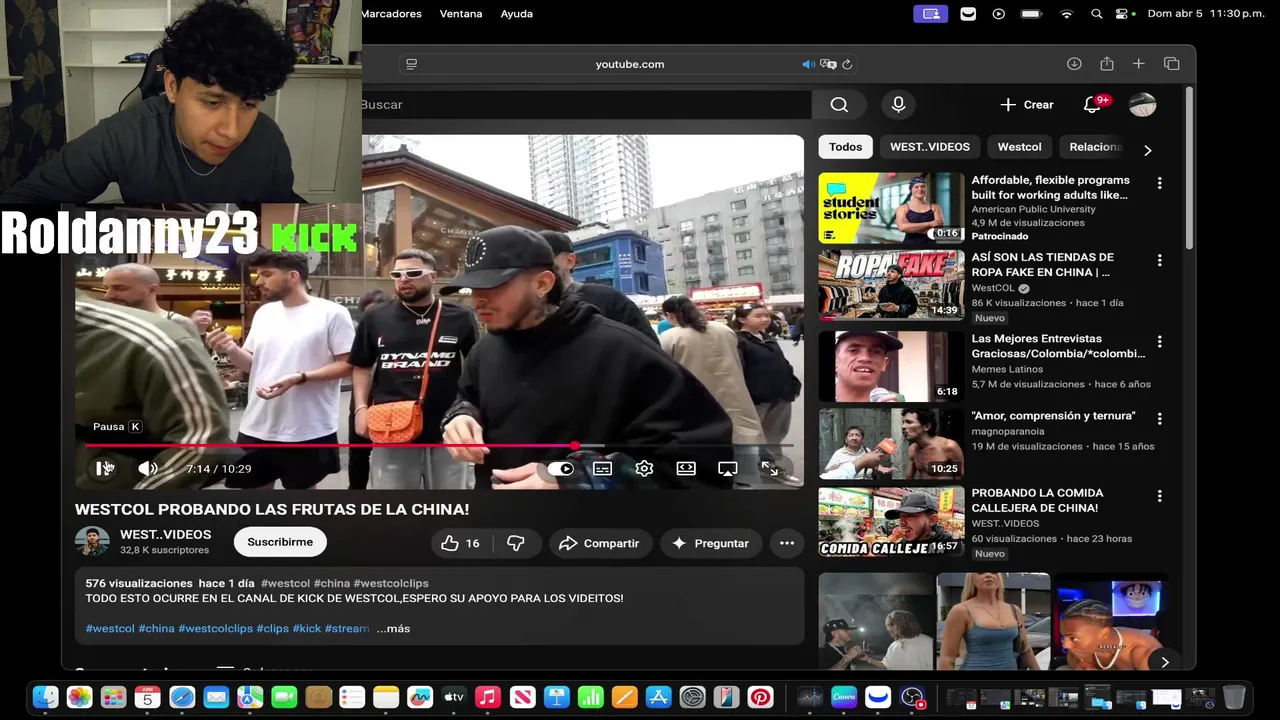Open the options menu for the American Public University ad
Screen dimensions: 1280x720
pos(1159,183)
